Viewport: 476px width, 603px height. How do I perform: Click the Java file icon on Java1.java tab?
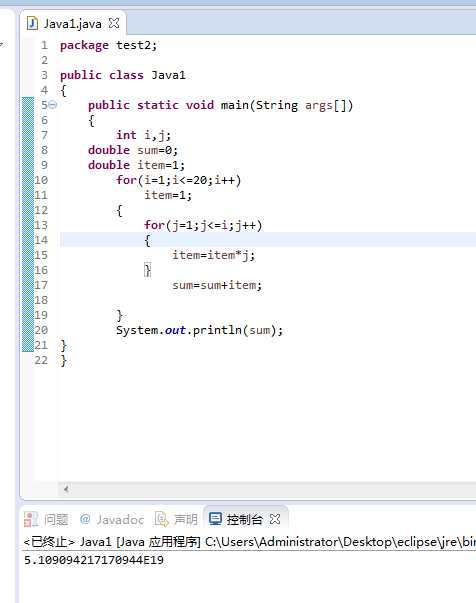coord(33,24)
